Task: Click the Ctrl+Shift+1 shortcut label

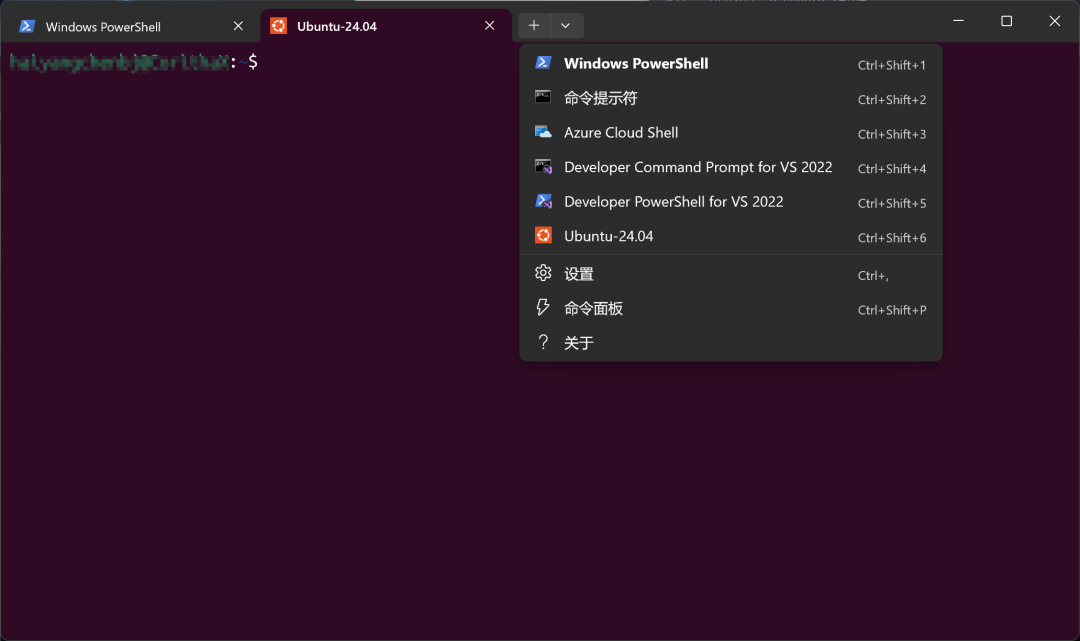Action: coord(892,65)
